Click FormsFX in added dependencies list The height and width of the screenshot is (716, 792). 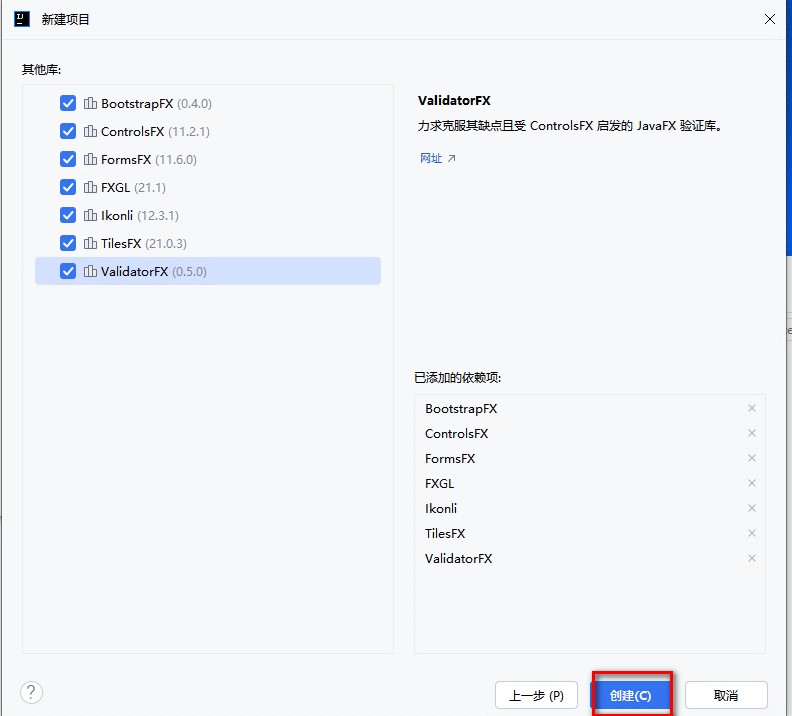point(450,458)
